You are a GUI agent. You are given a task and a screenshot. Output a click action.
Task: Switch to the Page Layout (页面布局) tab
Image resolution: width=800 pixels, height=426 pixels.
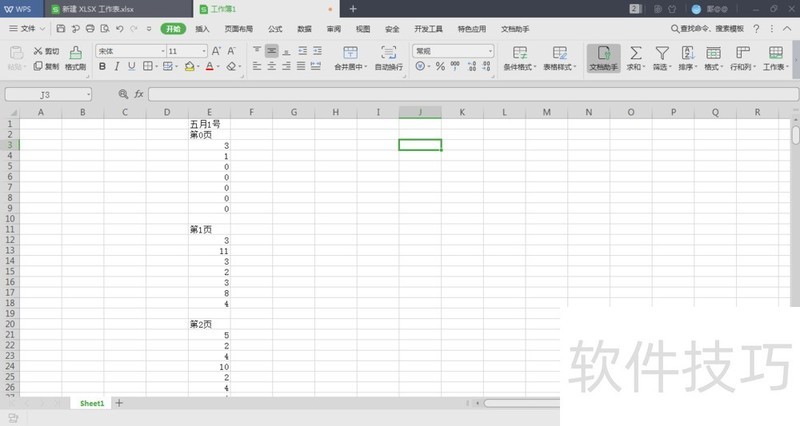pyautogui.click(x=239, y=29)
